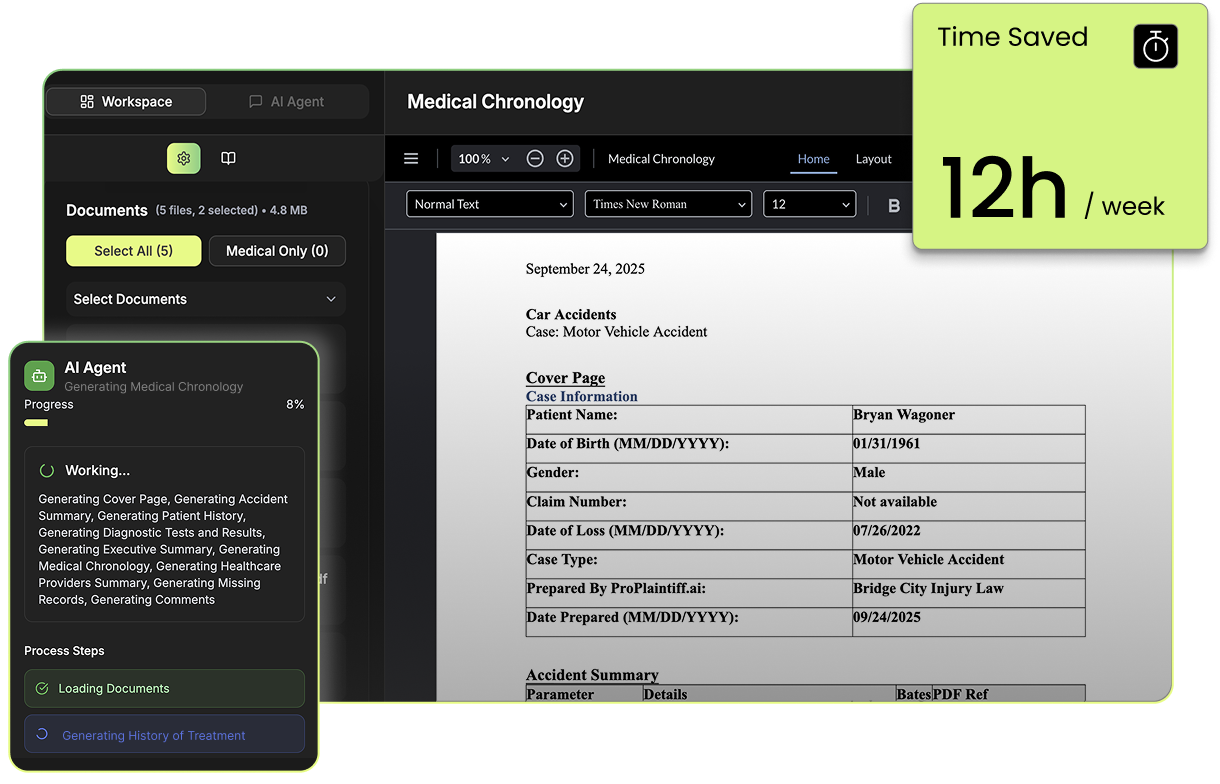Enable the Select All (5) filter

(133, 251)
